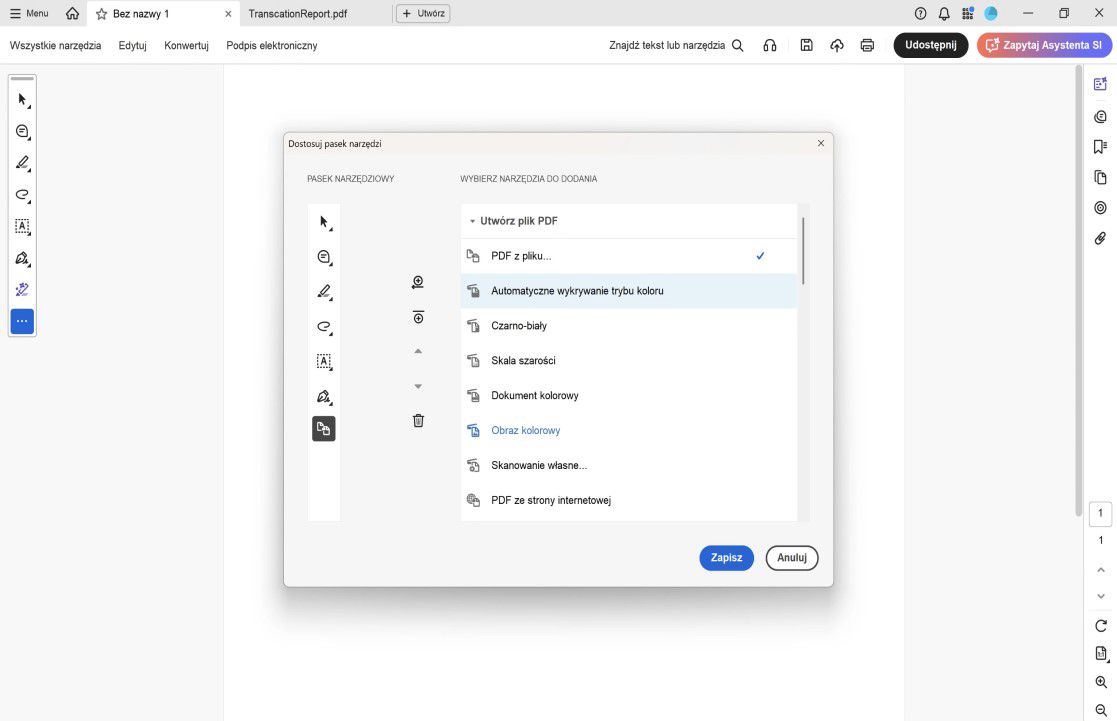Click the upload to cloud icon
1117x721 pixels.
(837, 46)
